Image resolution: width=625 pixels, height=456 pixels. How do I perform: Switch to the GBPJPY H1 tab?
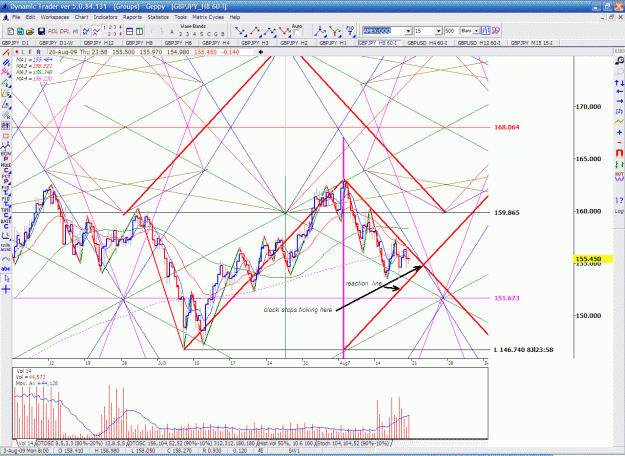pyautogui.click(x=335, y=43)
